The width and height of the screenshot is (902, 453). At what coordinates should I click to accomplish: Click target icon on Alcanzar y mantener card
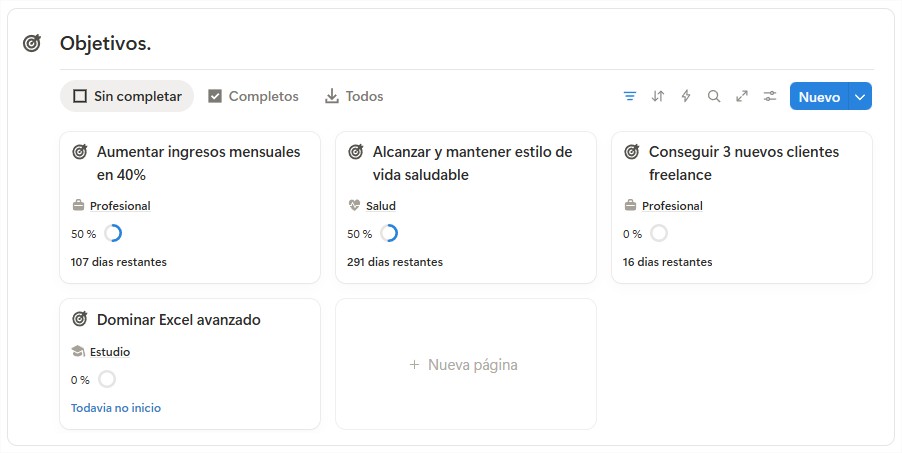[x=356, y=152]
